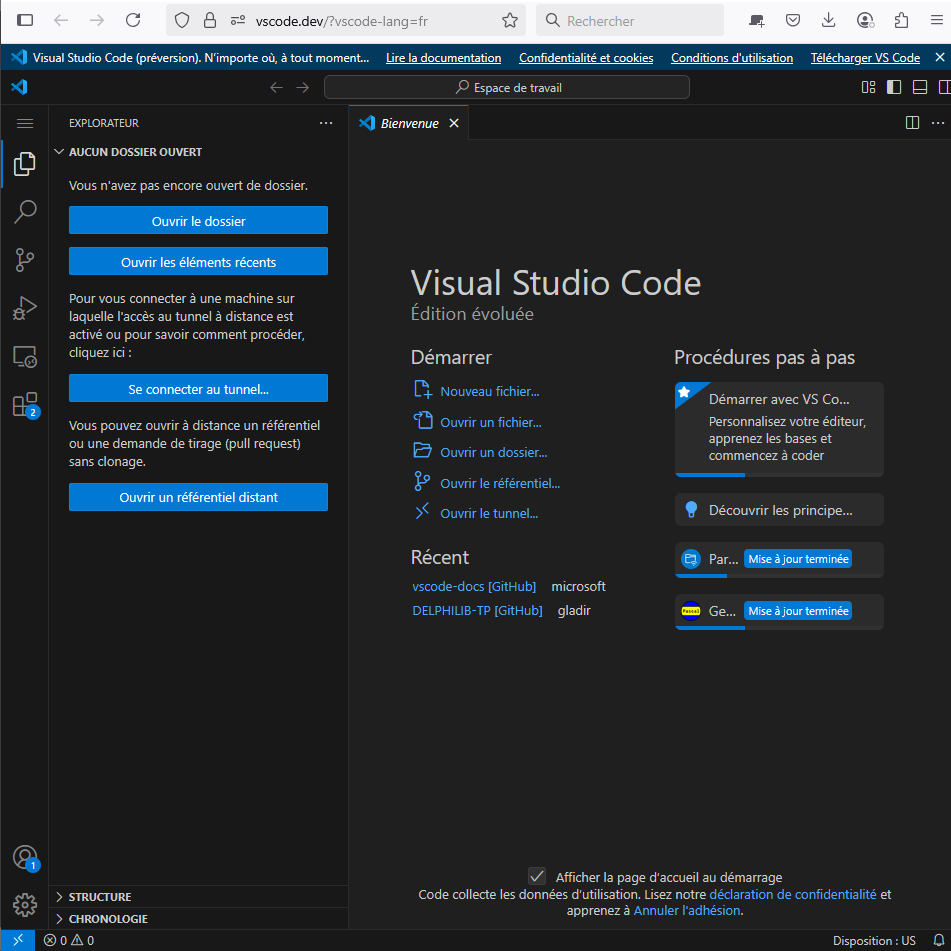Click inside the Espace de travail search field
Image resolution: width=951 pixels, height=951 pixels.
[x=506, y=87]
